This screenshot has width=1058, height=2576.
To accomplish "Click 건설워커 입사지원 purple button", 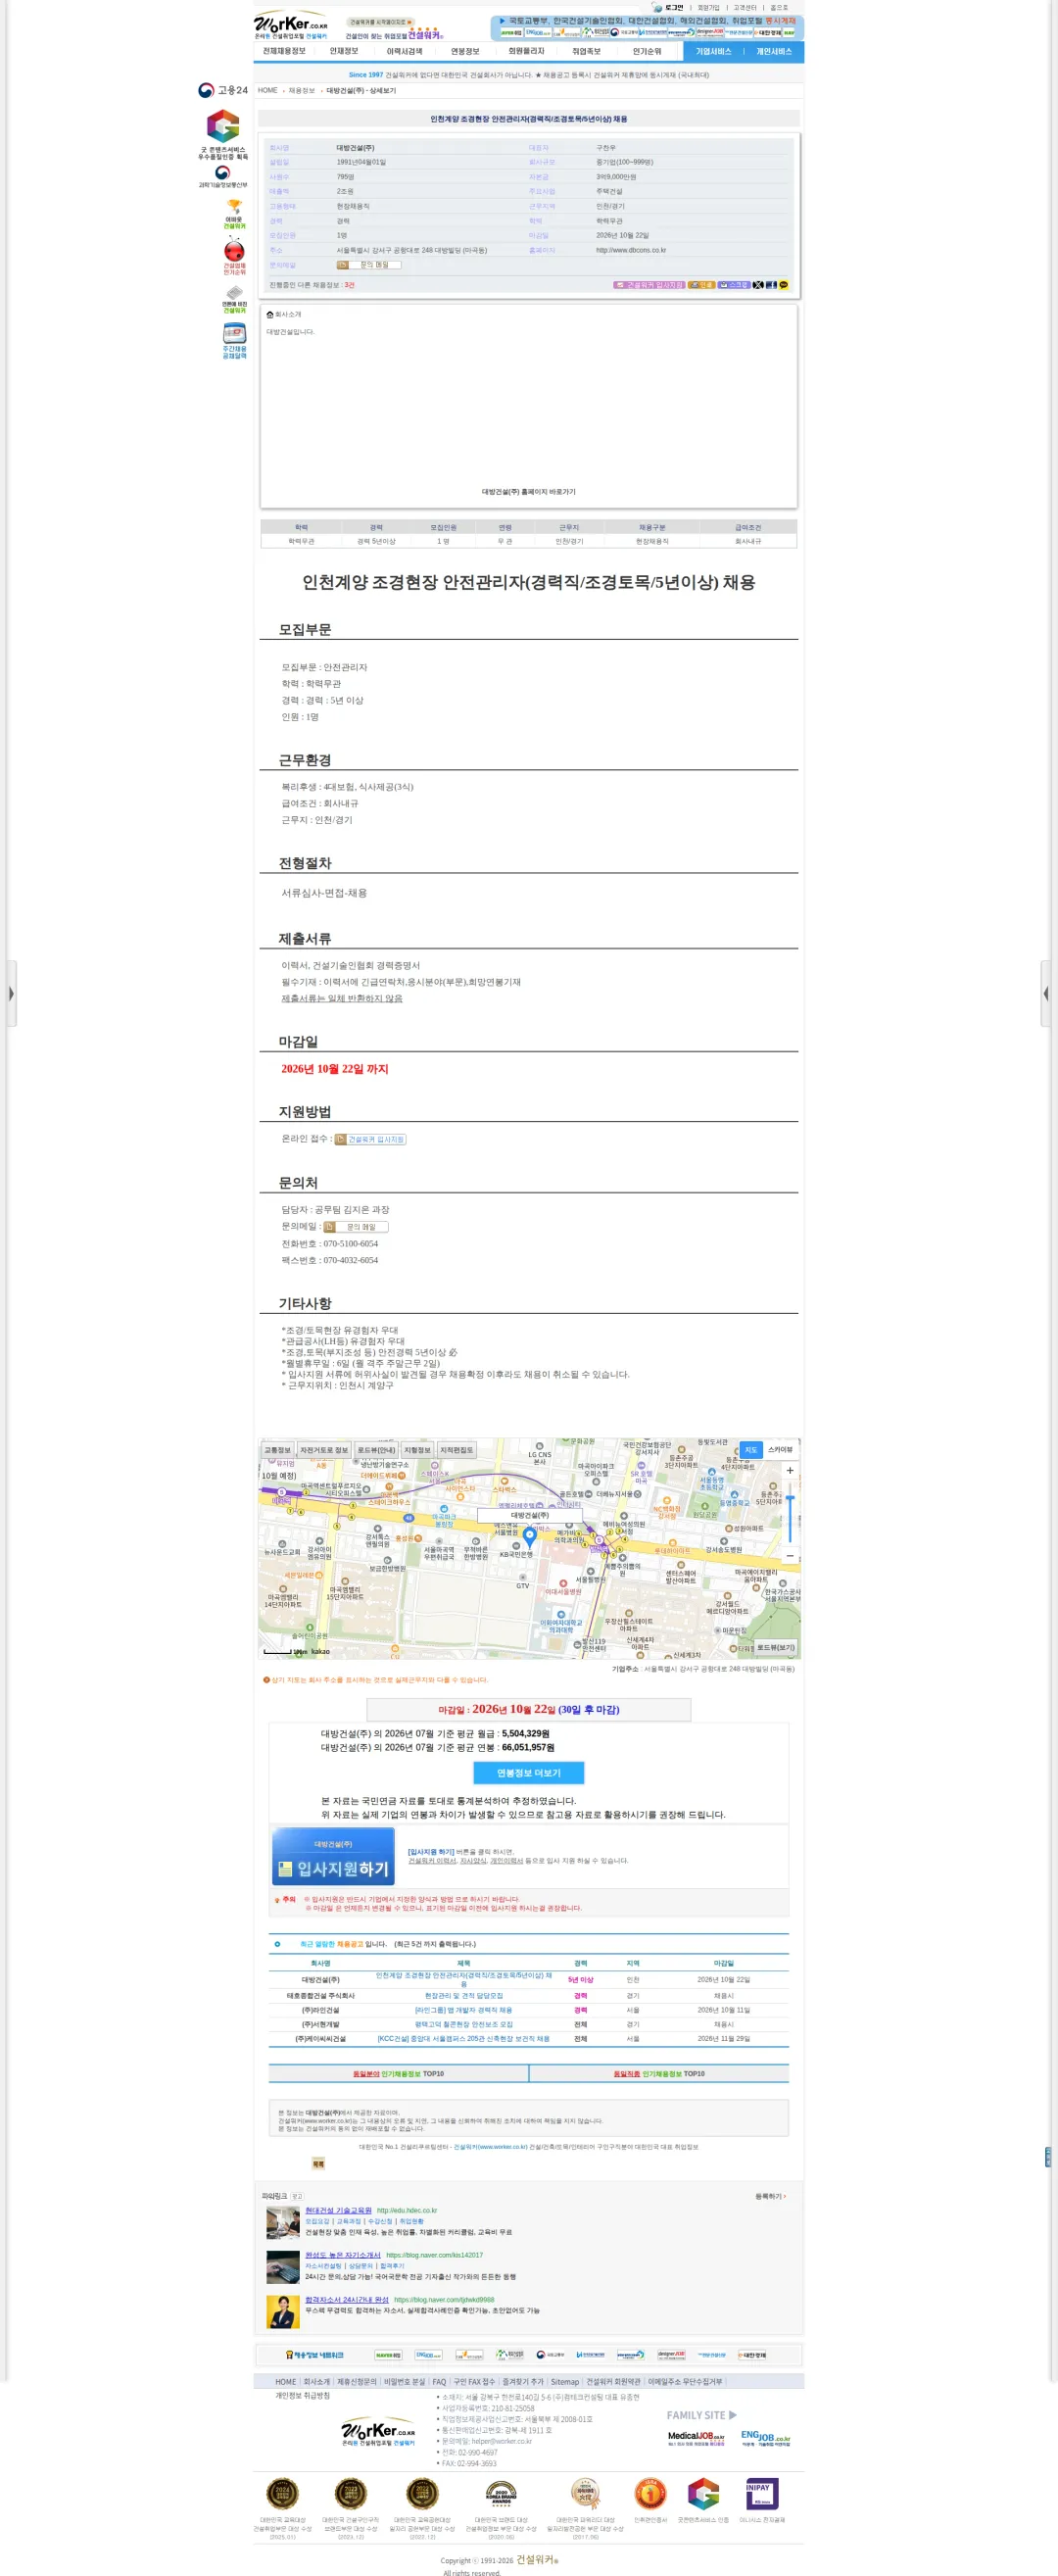I will (x=650, y=285).
